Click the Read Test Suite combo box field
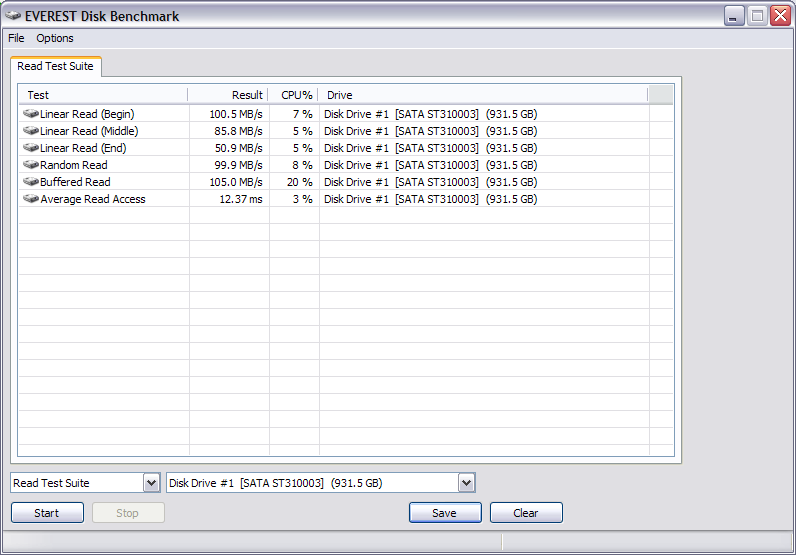796x555 pixels. click(x=85, y=483)
